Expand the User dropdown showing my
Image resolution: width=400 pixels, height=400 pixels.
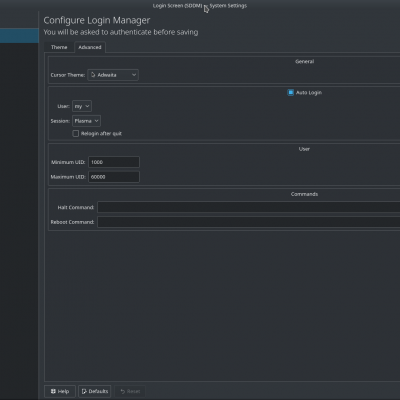[x=82, y=106]
